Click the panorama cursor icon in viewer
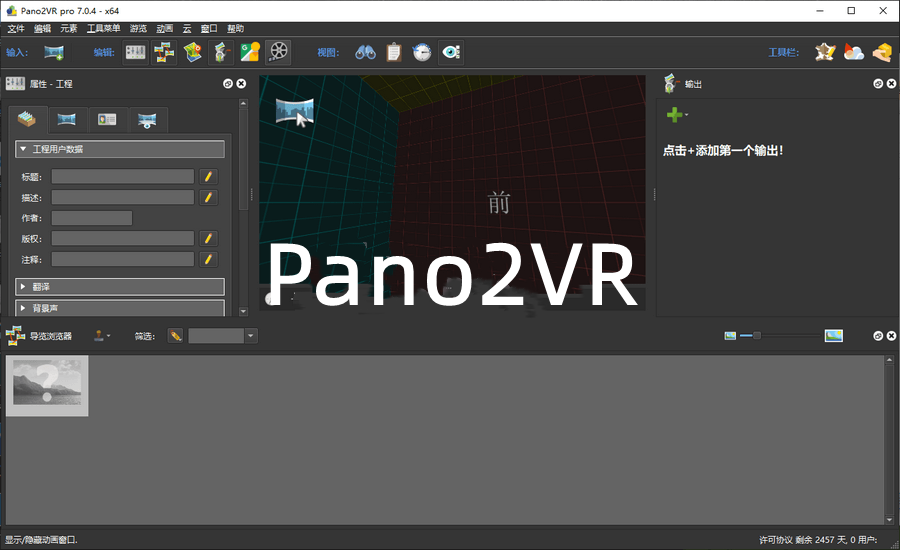900x550 pixels. (x=294, y=111)
